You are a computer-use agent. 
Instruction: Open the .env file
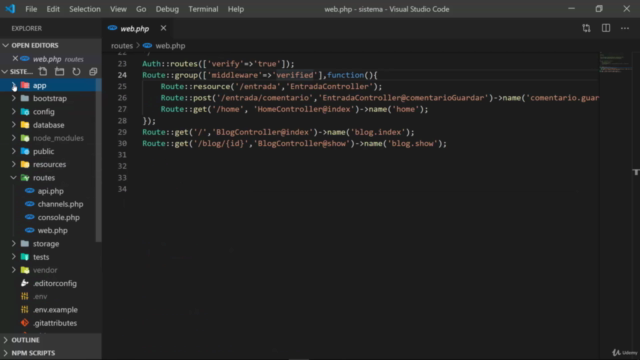pos(40,297)
